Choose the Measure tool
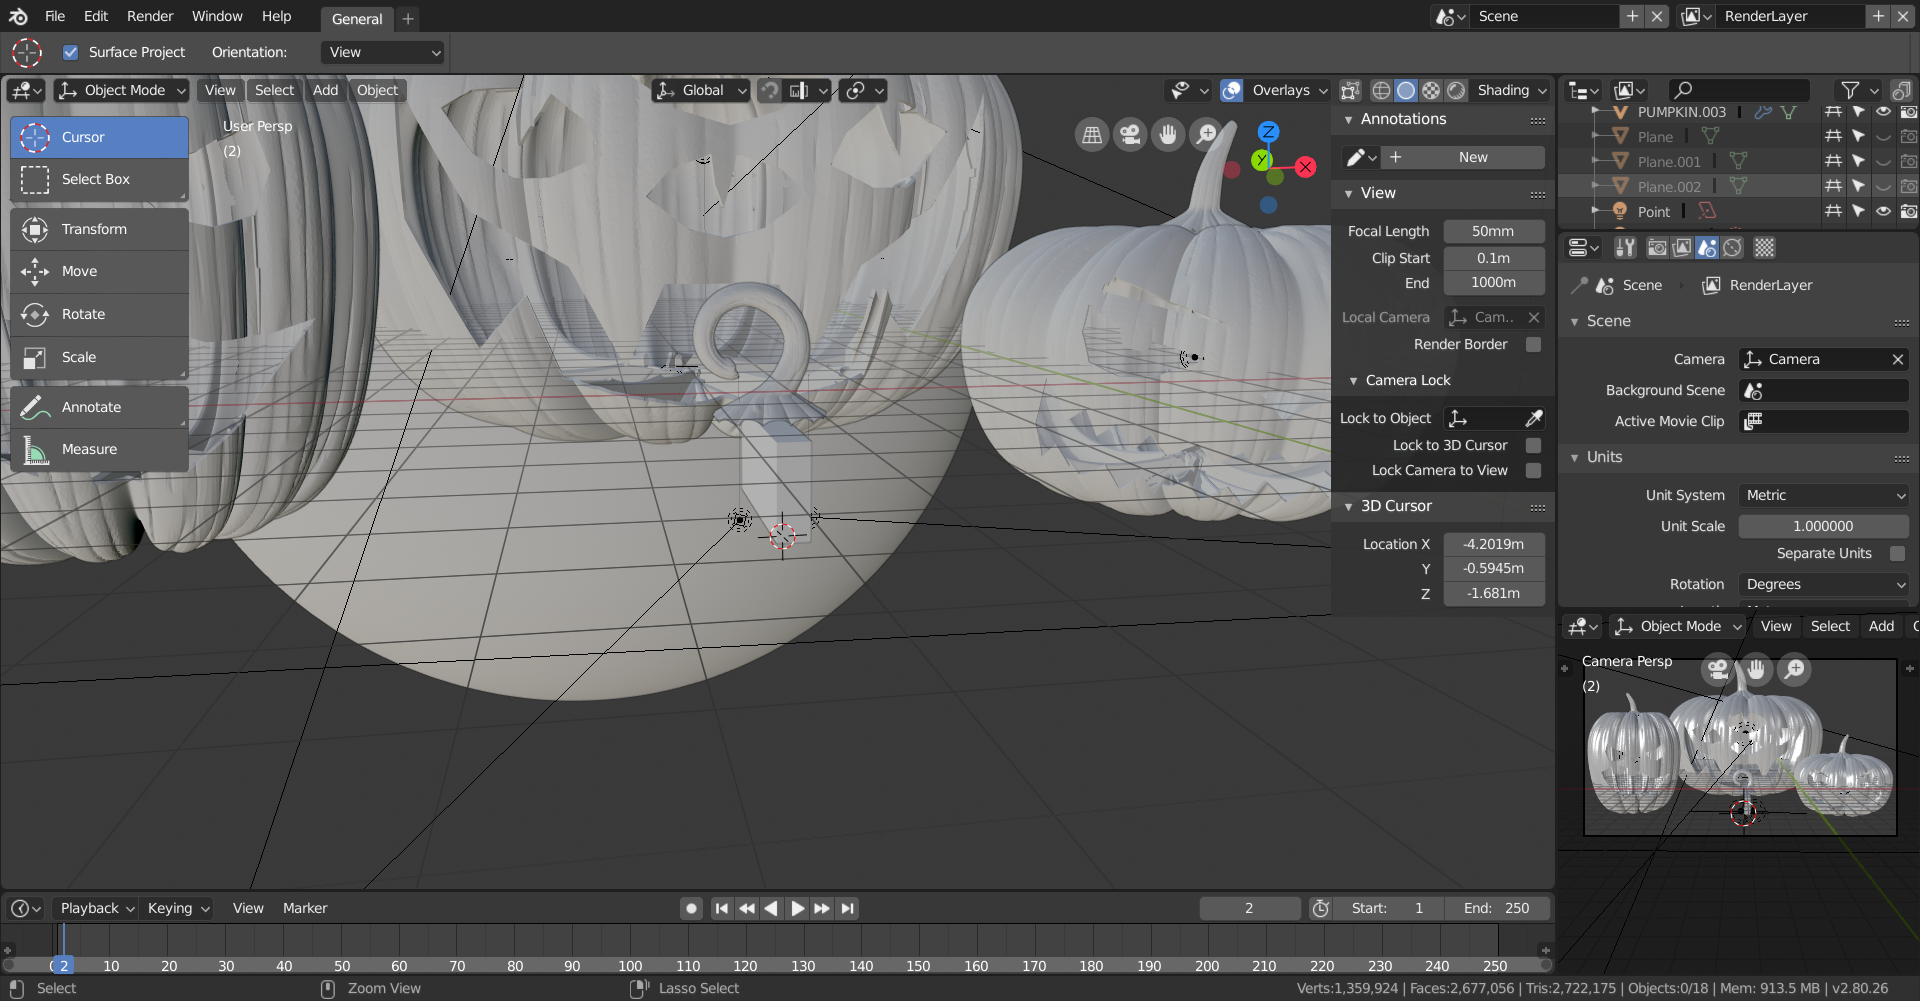Viewport: 1920px width, 1001px height. point(99,449)
